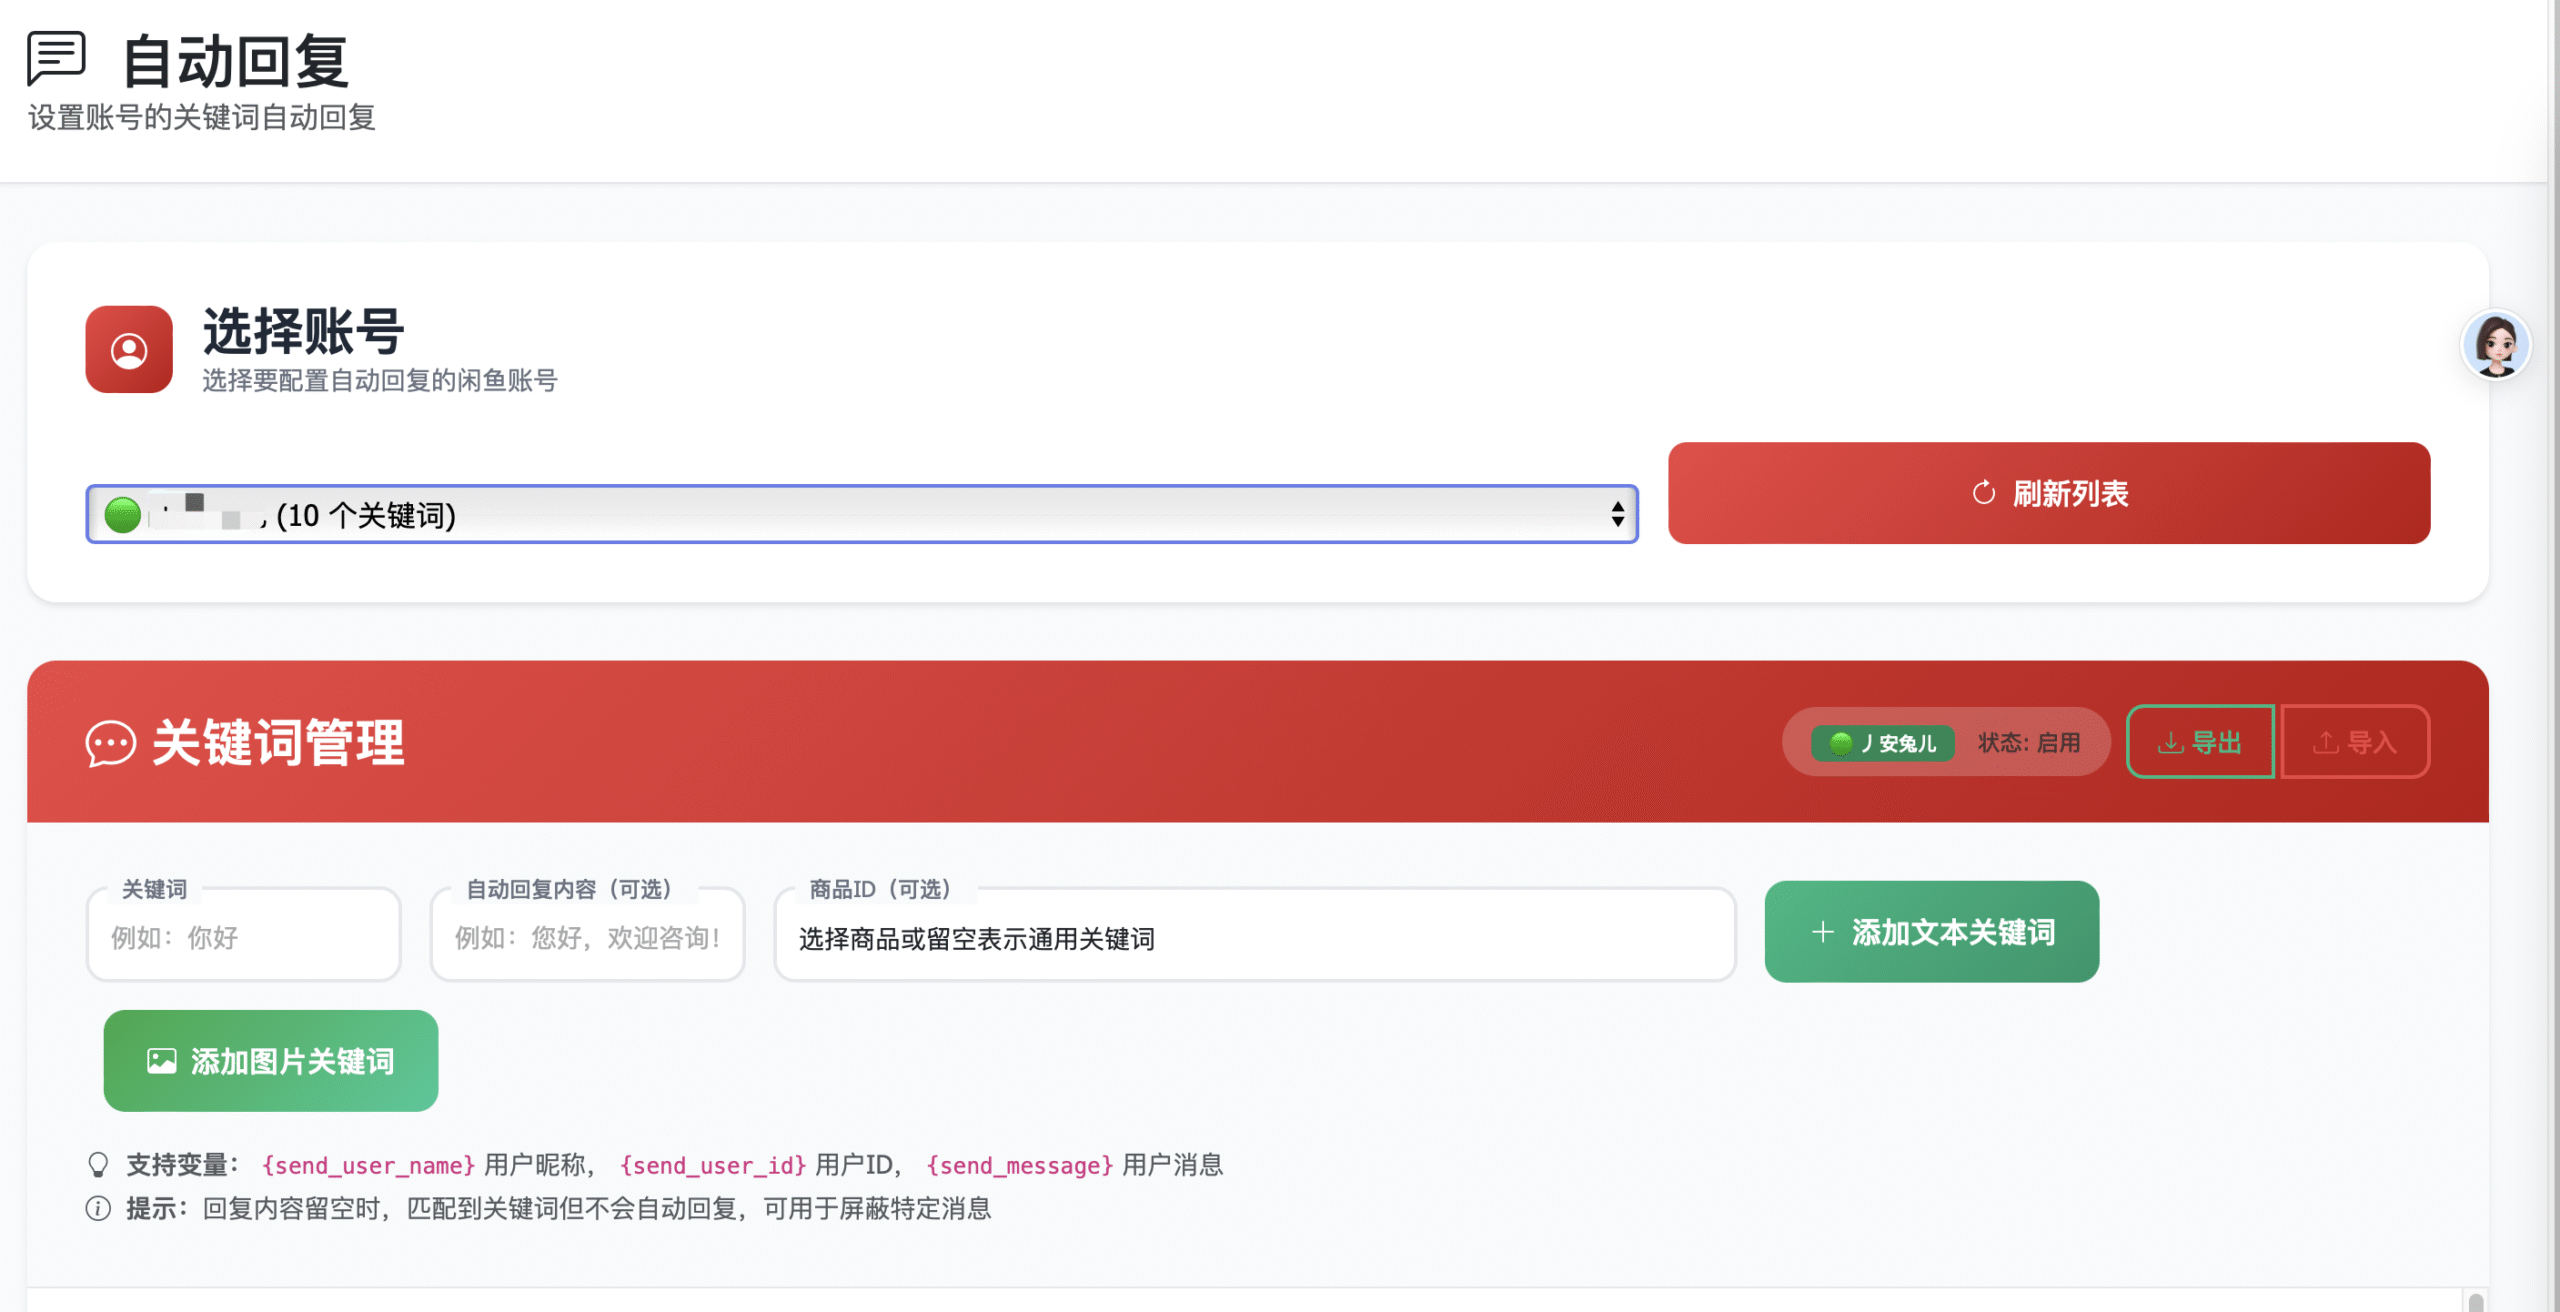The width and height of the screenshot is (2560, 1312).
Task: Click the lightbulb icon beside 支持变量
Action: tap(98, 1165)
